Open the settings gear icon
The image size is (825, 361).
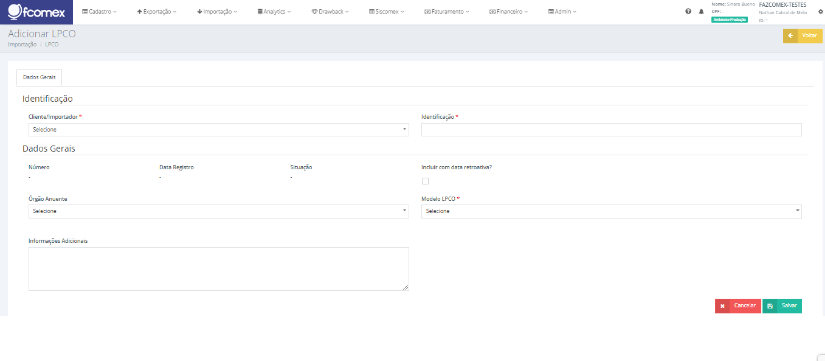point(820,11)
